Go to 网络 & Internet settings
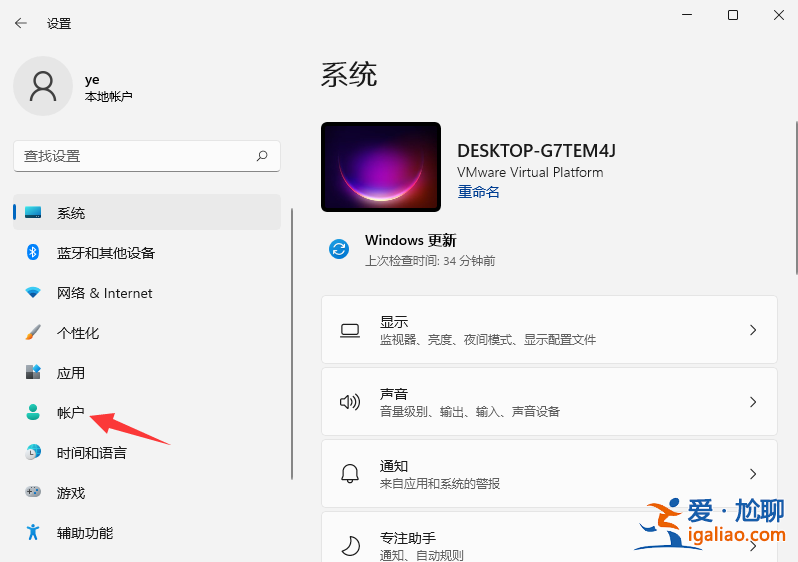This screenshot has width=798, height=562. pyautogui.click(x=147, y=293)
